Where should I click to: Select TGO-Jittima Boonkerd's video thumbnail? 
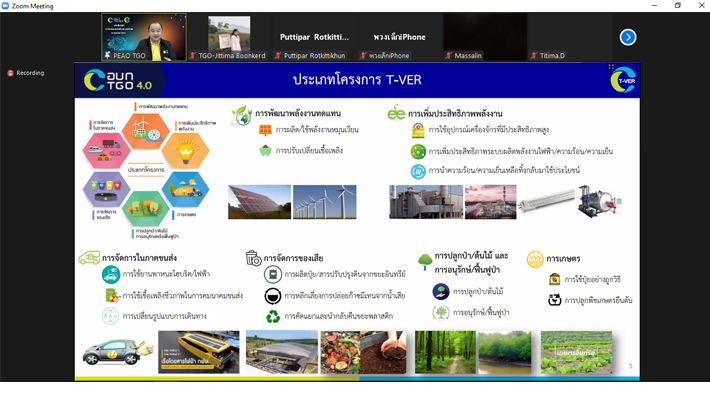[x=229, y=37]
